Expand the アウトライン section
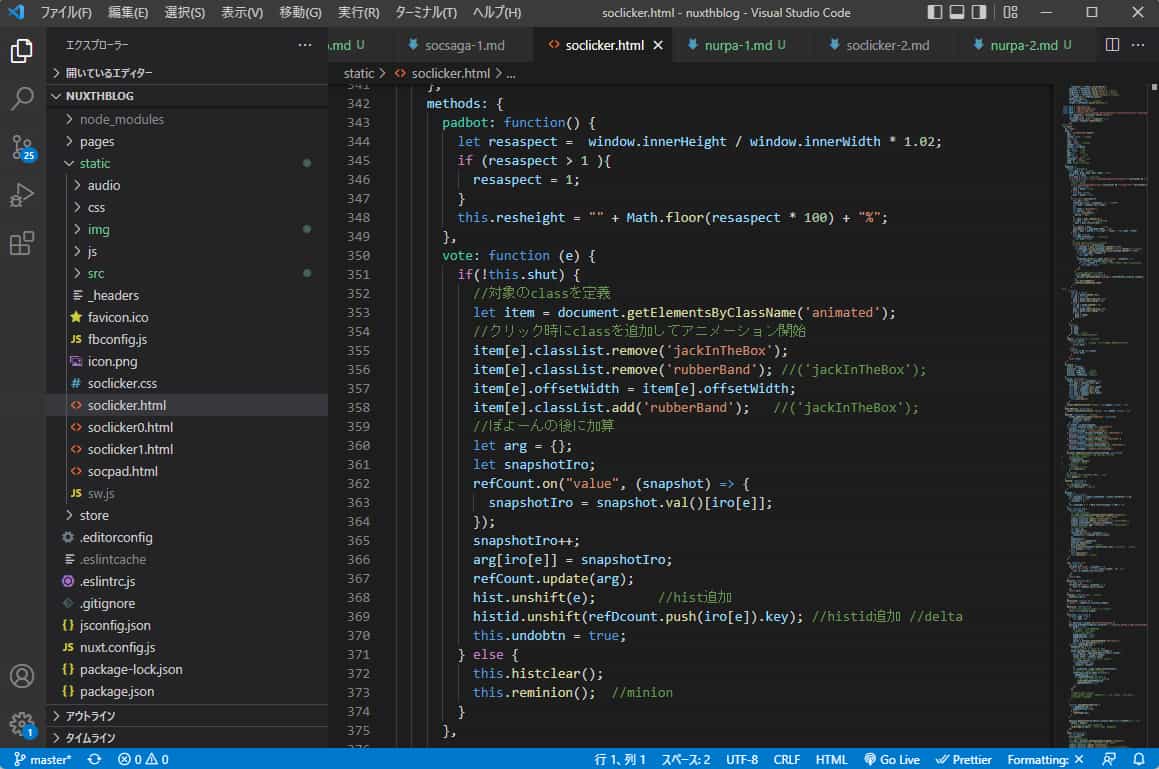 coord(90,716)
